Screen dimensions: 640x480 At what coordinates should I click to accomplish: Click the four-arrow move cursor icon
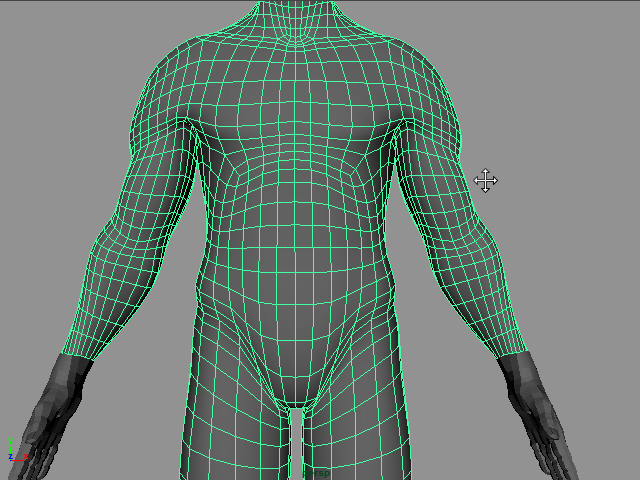point(486,181)
